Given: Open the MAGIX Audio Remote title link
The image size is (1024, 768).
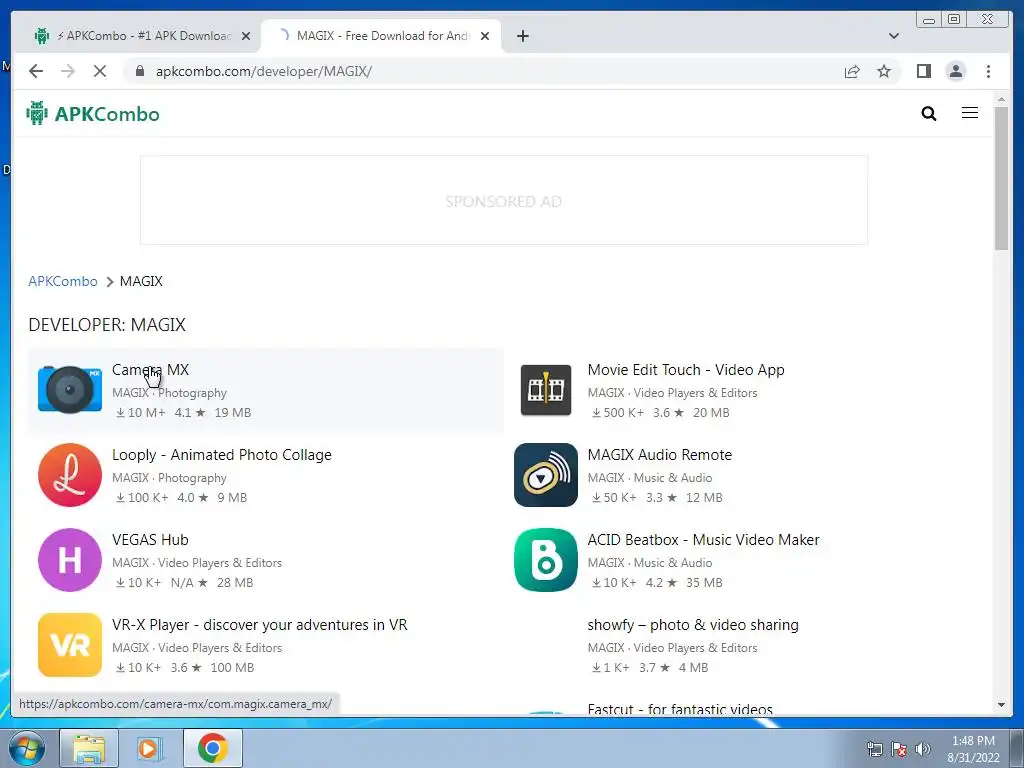Looking at the screenshot, I should pyautogui.click(x=660, y=455).
